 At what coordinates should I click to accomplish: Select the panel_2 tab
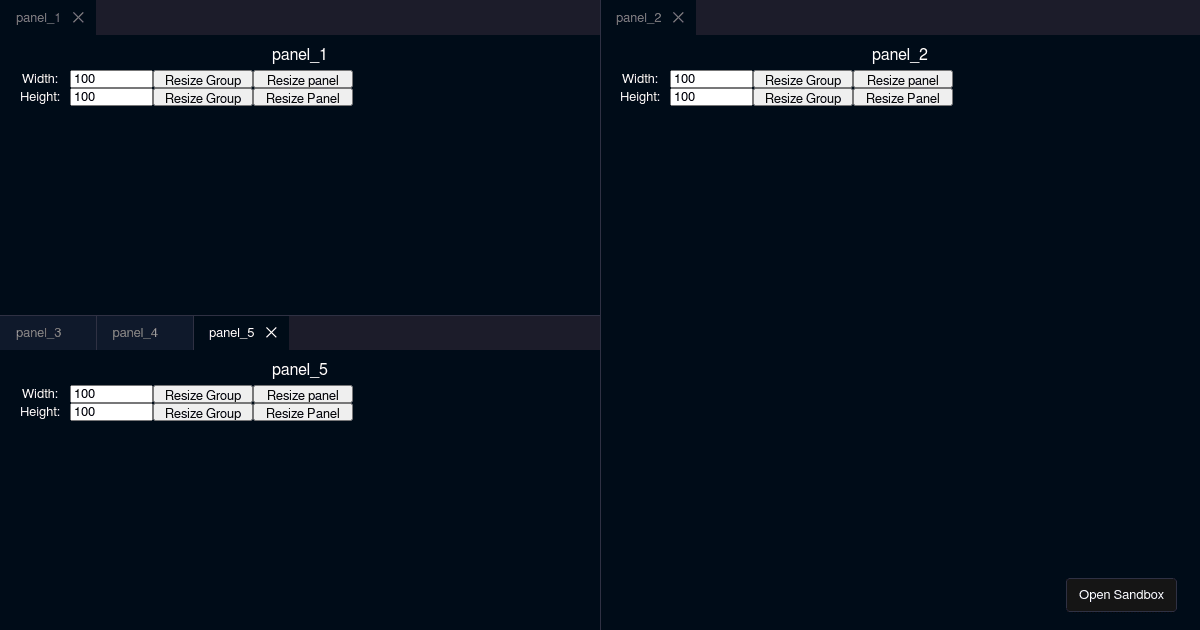(638, 17)
